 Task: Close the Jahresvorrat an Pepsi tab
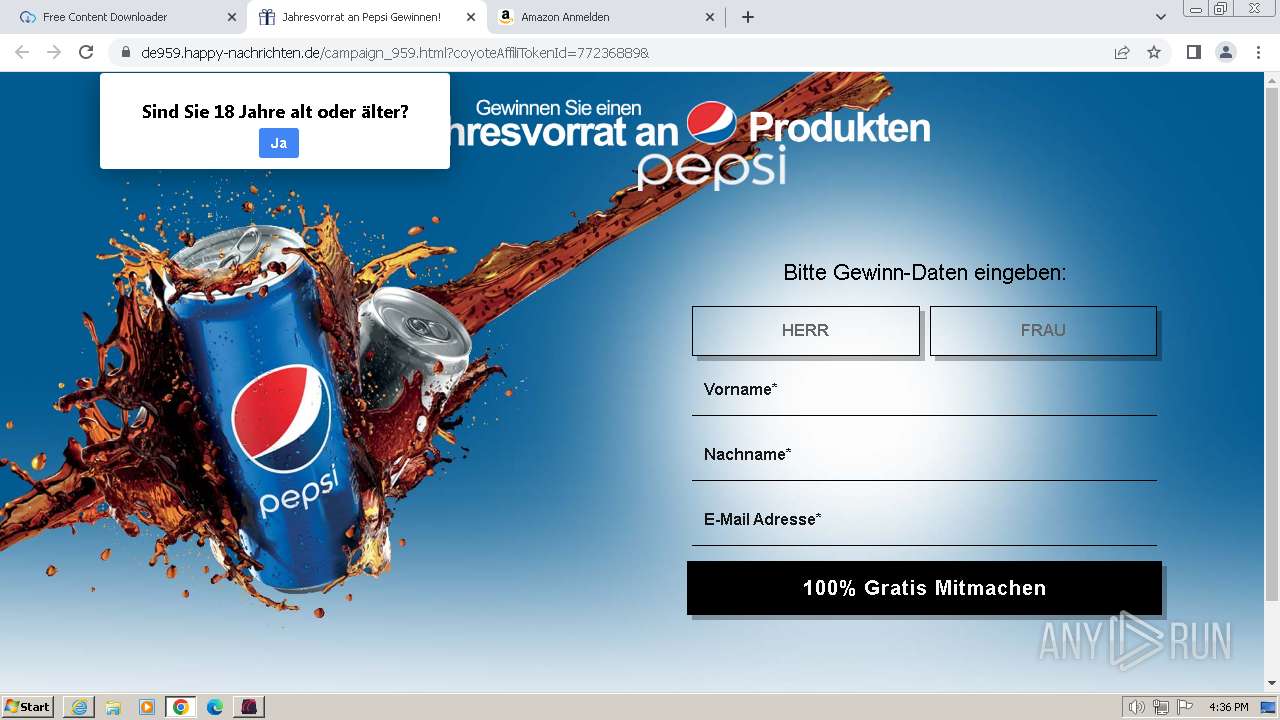[x=470, y=17]
